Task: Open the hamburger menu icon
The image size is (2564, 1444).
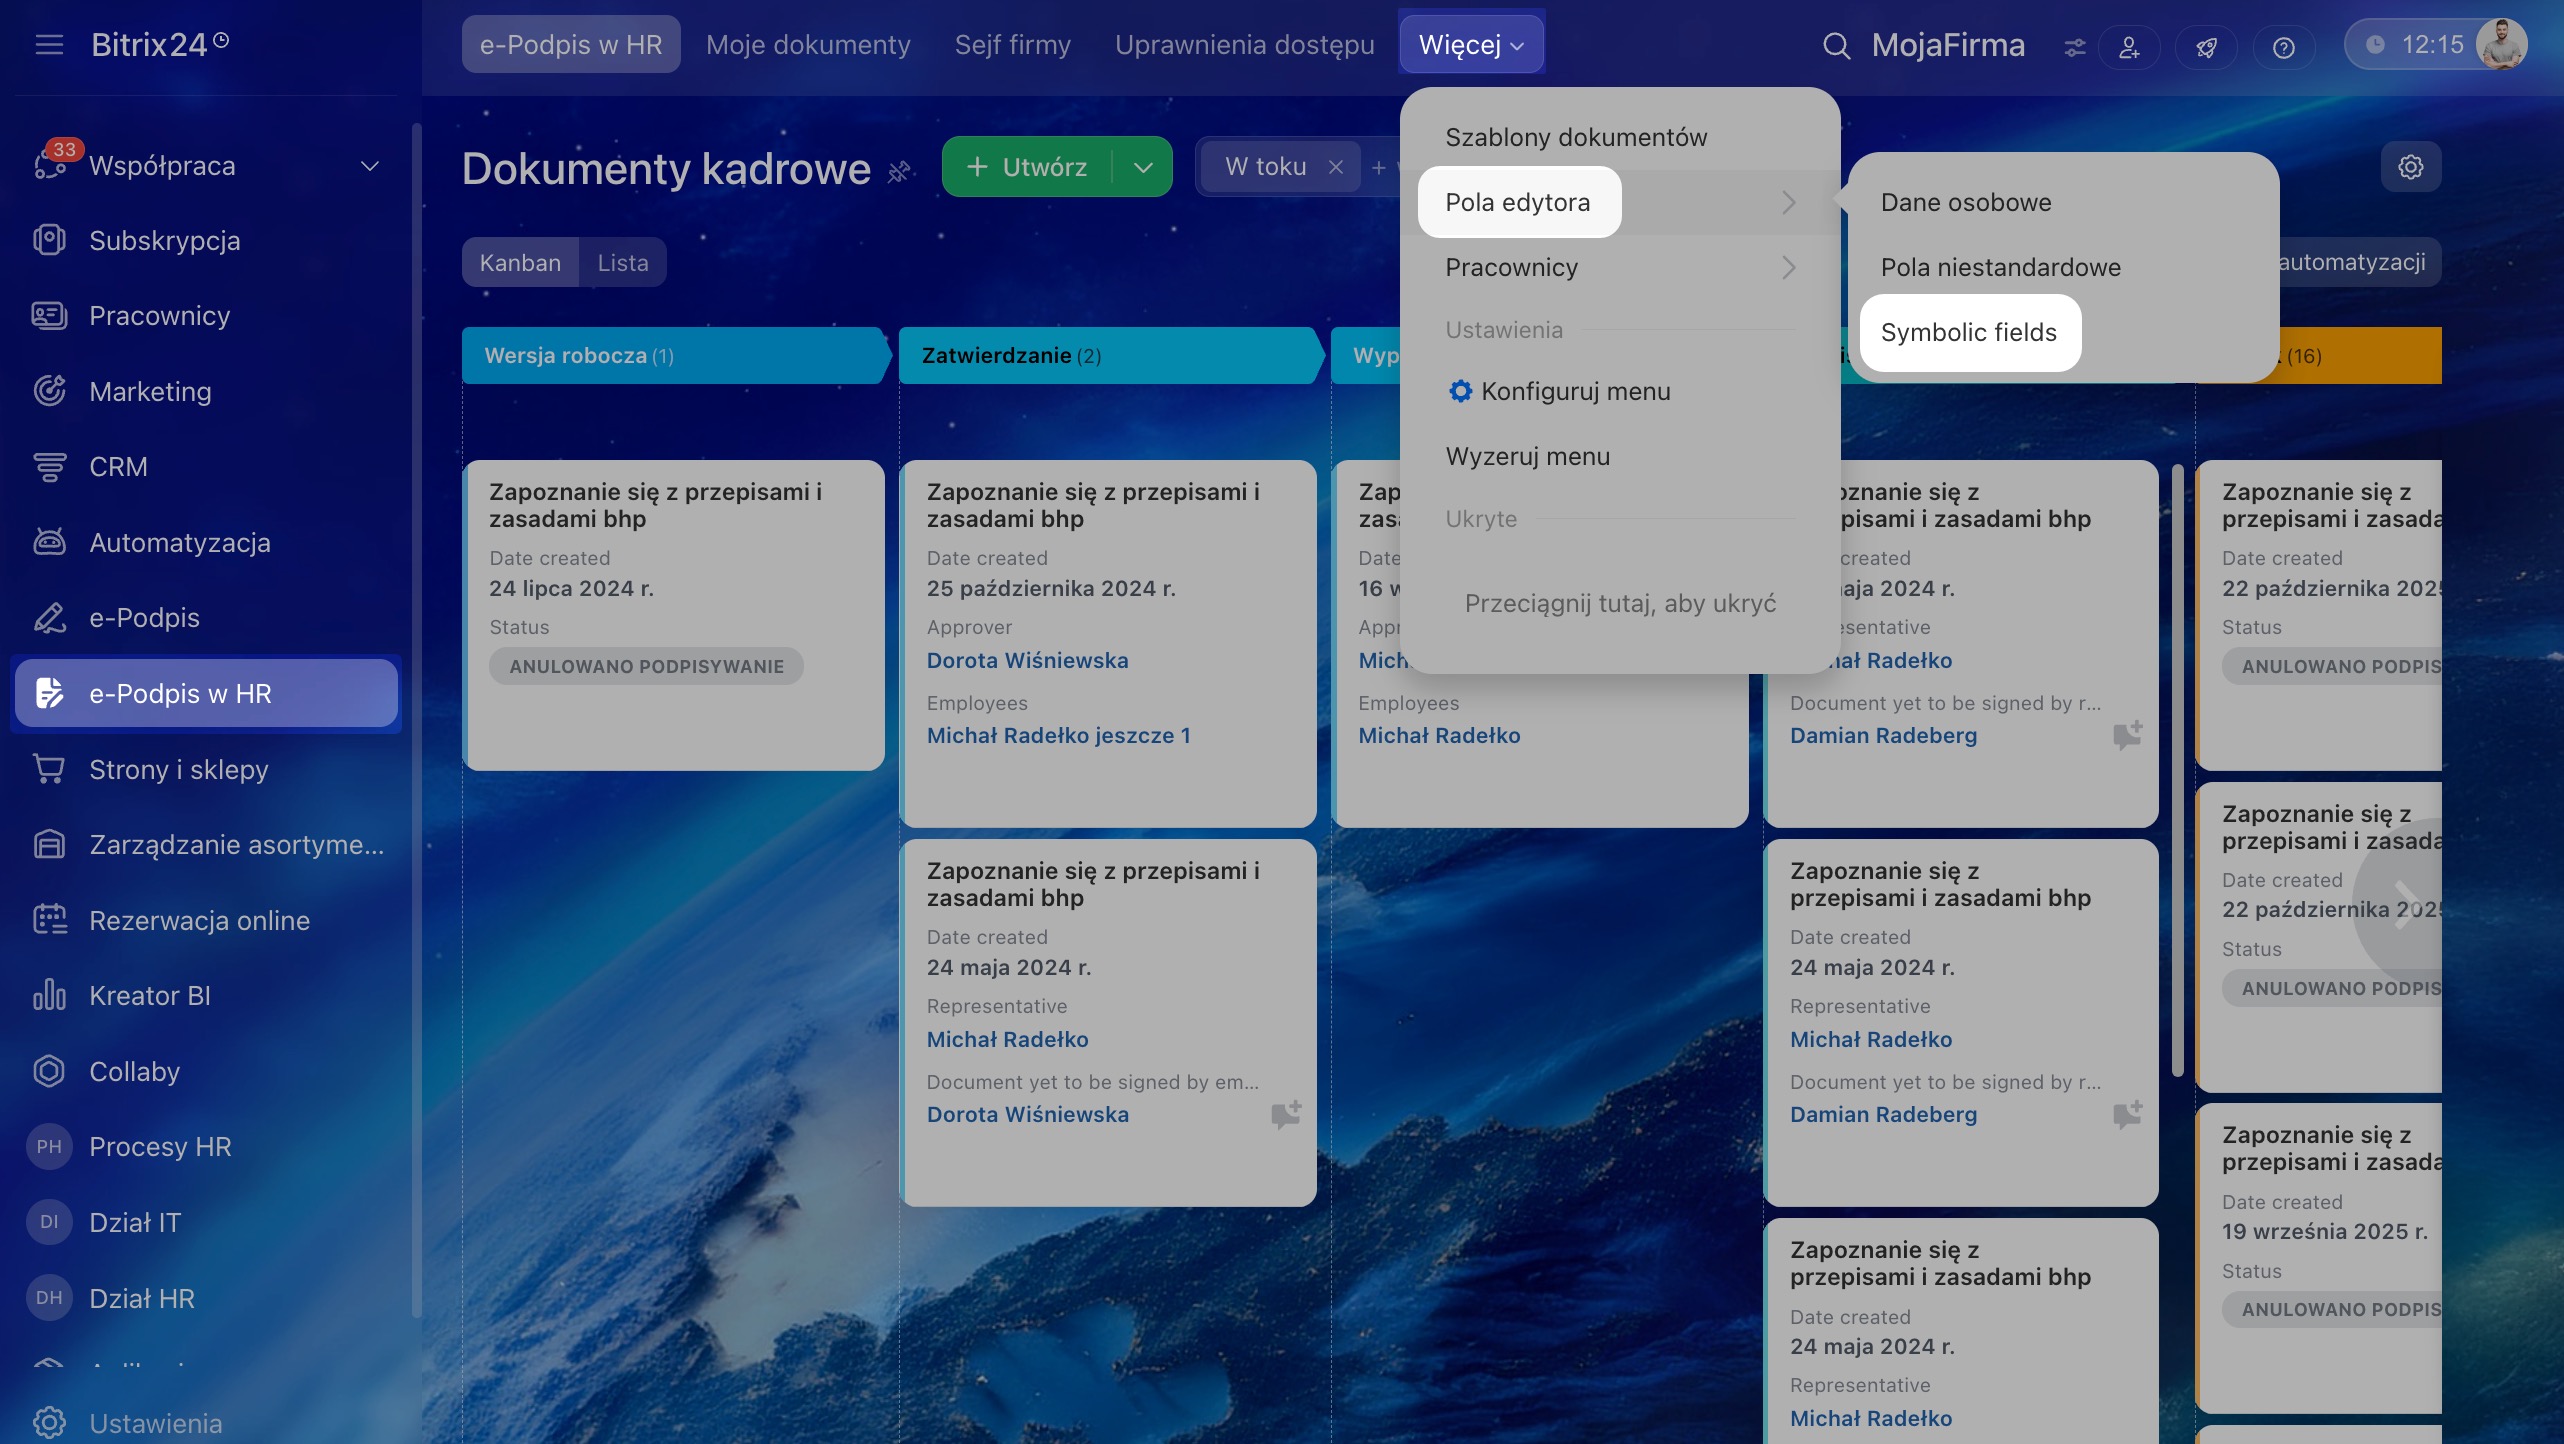Action: pos(49,45)
